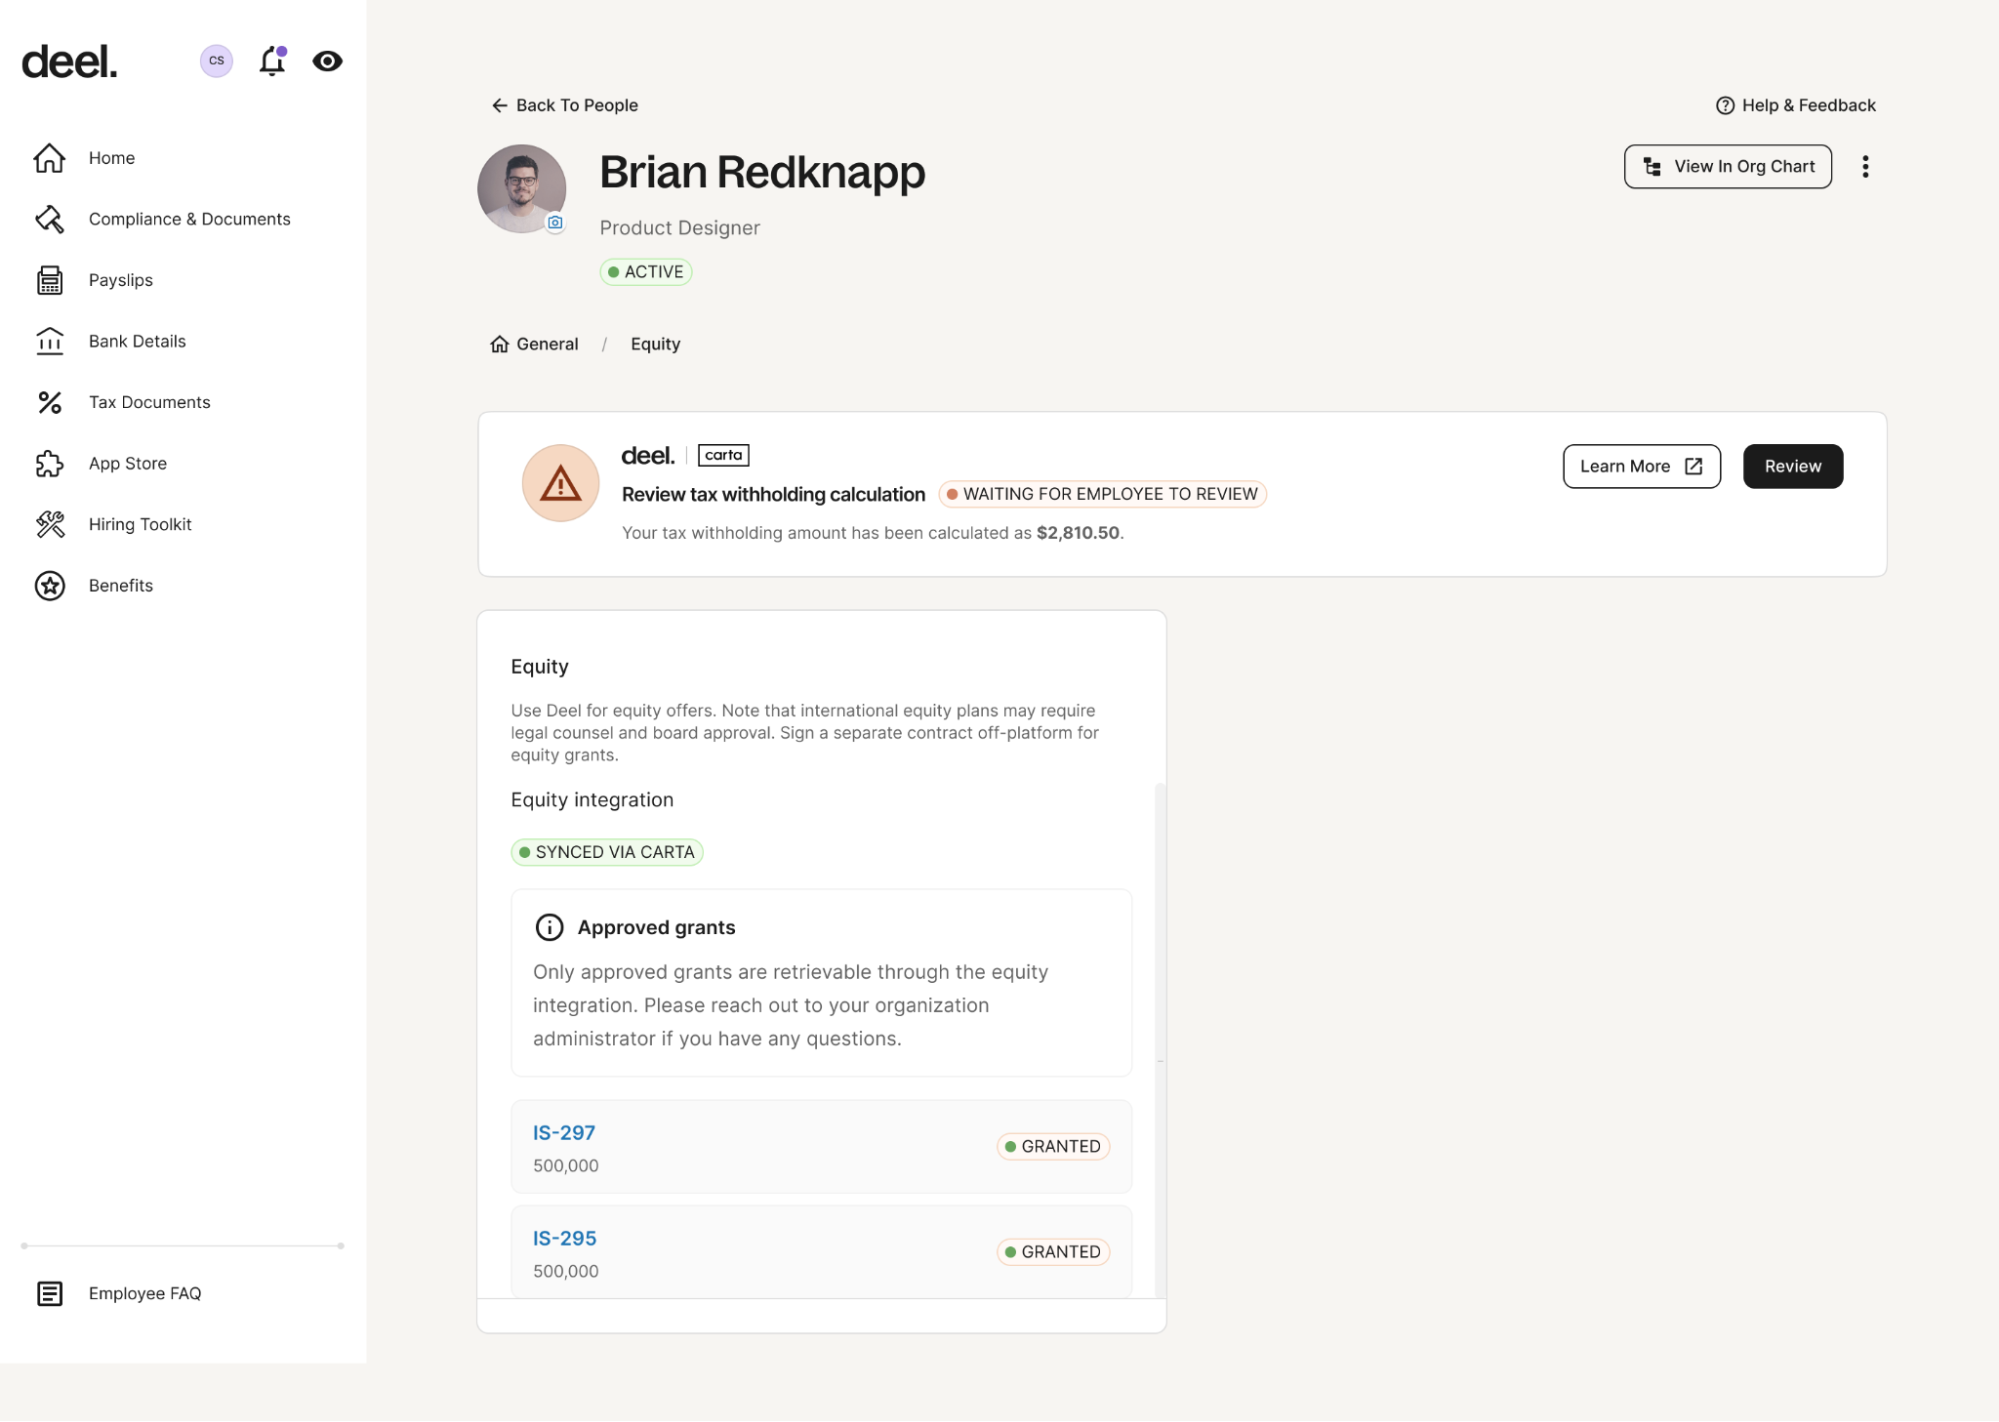Open the Hiring Toolkit

tap(139, 524)
